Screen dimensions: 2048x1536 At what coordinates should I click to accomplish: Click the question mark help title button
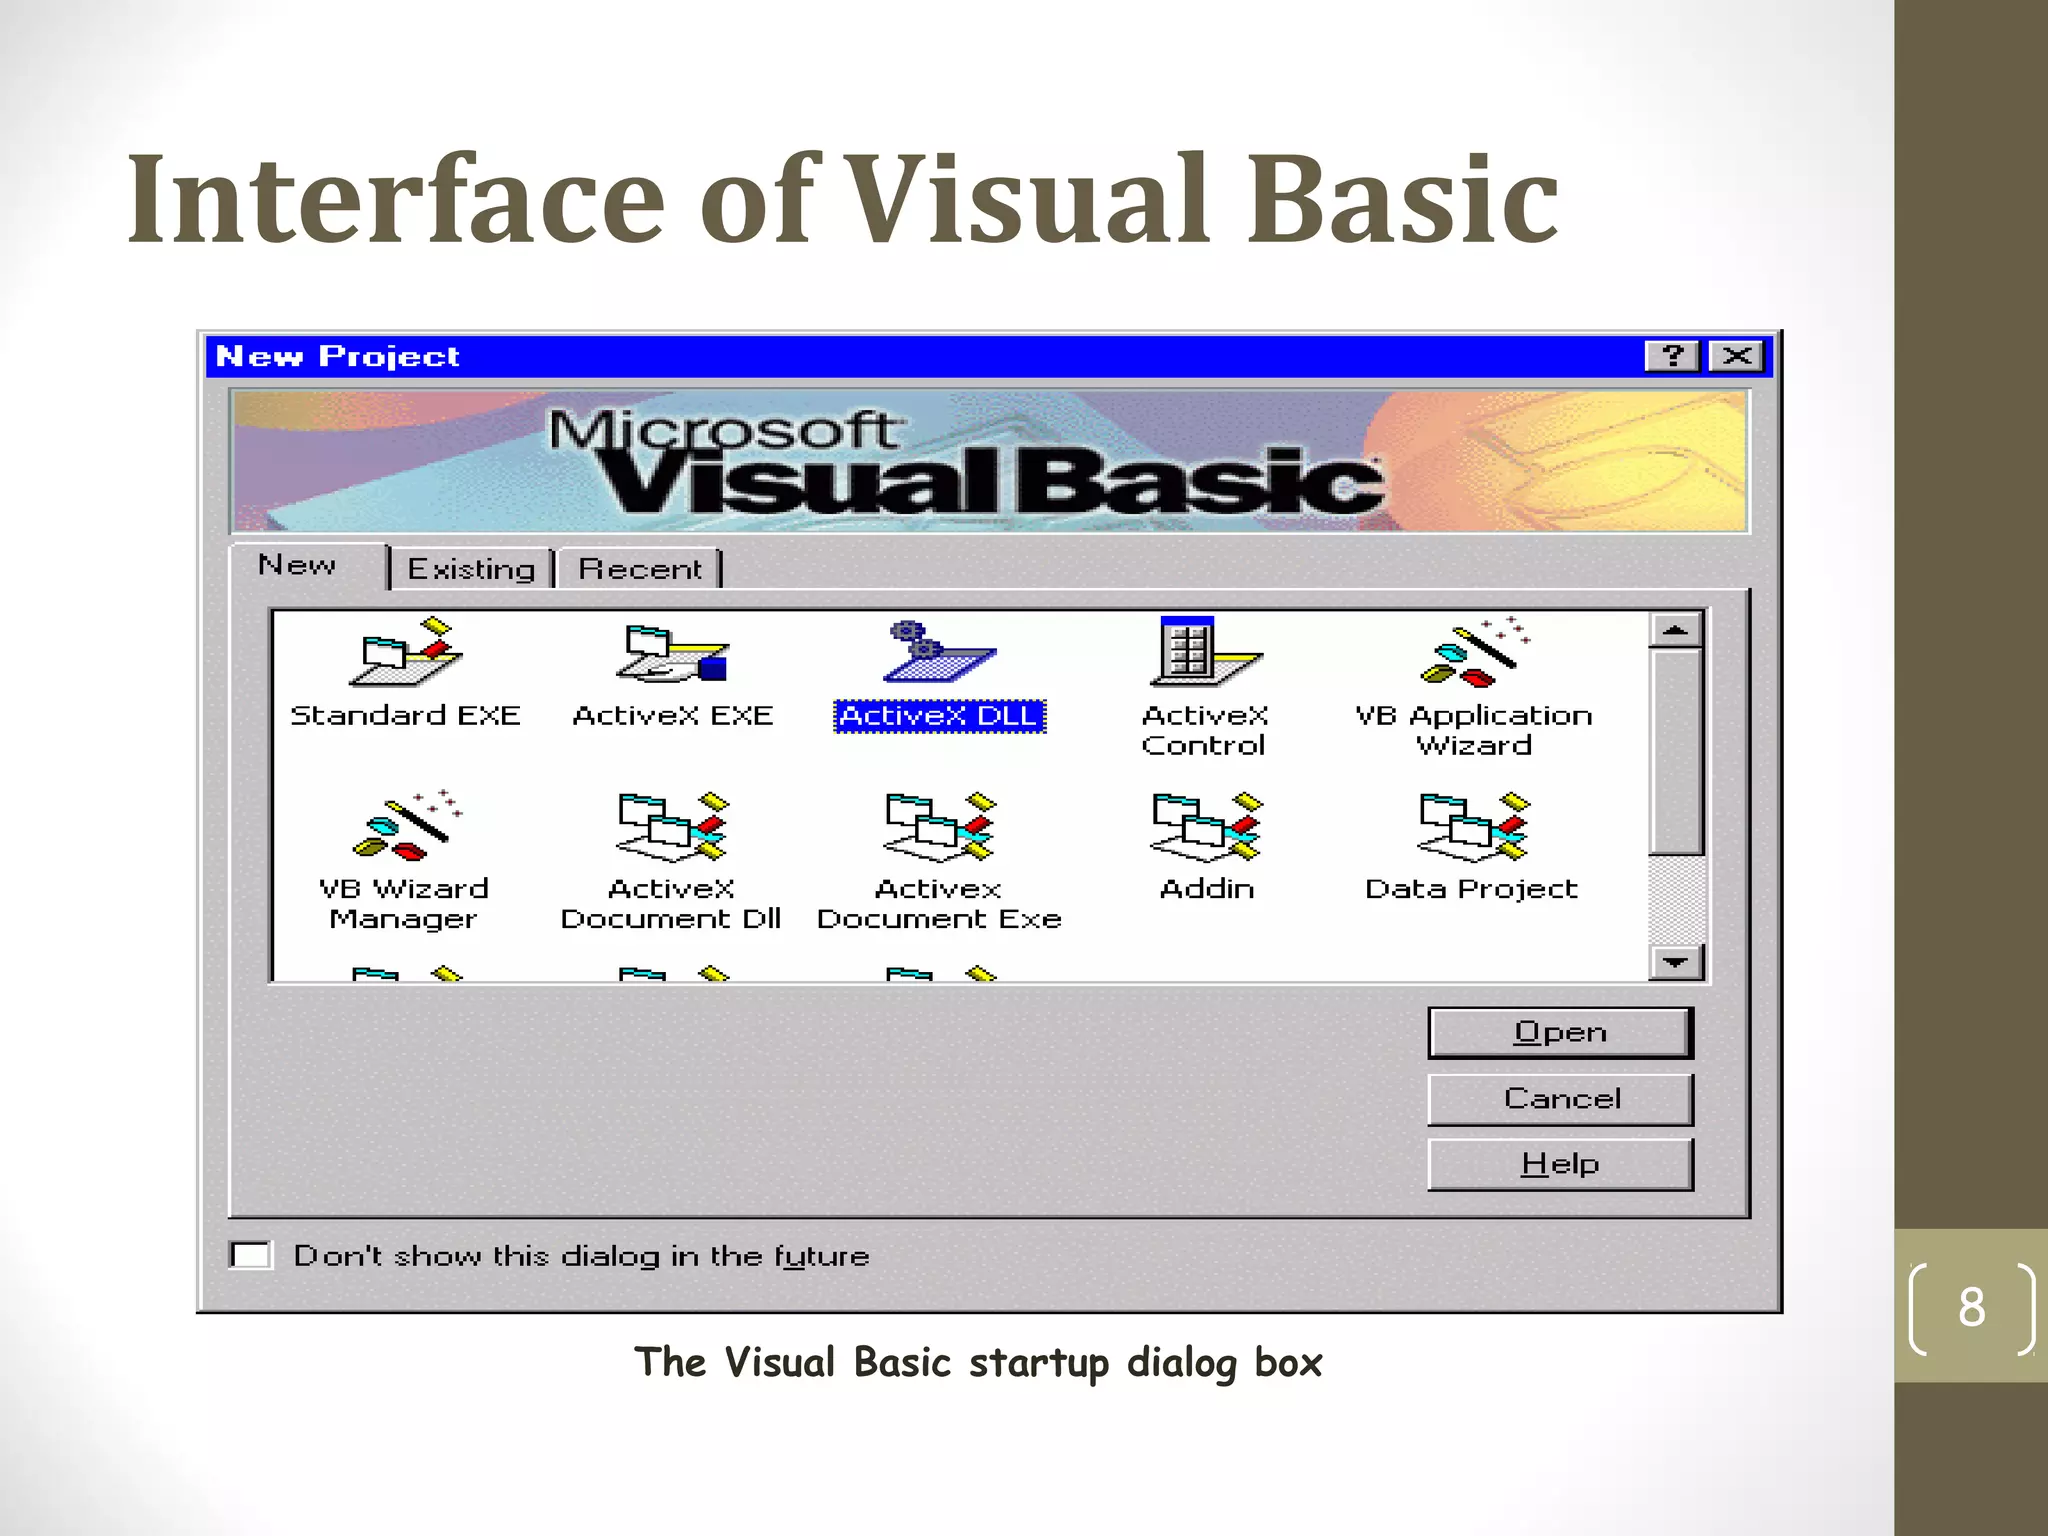(1672, 356)
